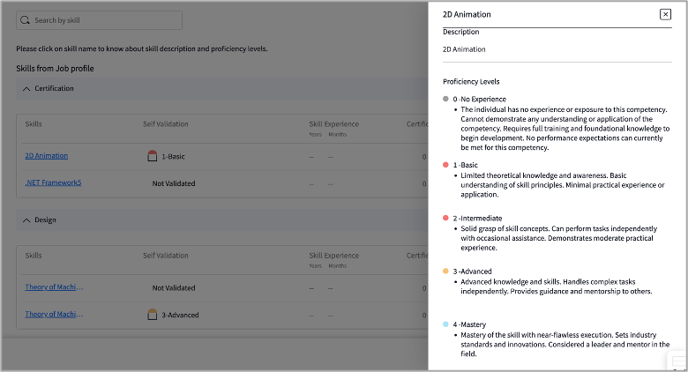
Task: Open the second Theory of Machi... skill link
Action: pos(54,314)
